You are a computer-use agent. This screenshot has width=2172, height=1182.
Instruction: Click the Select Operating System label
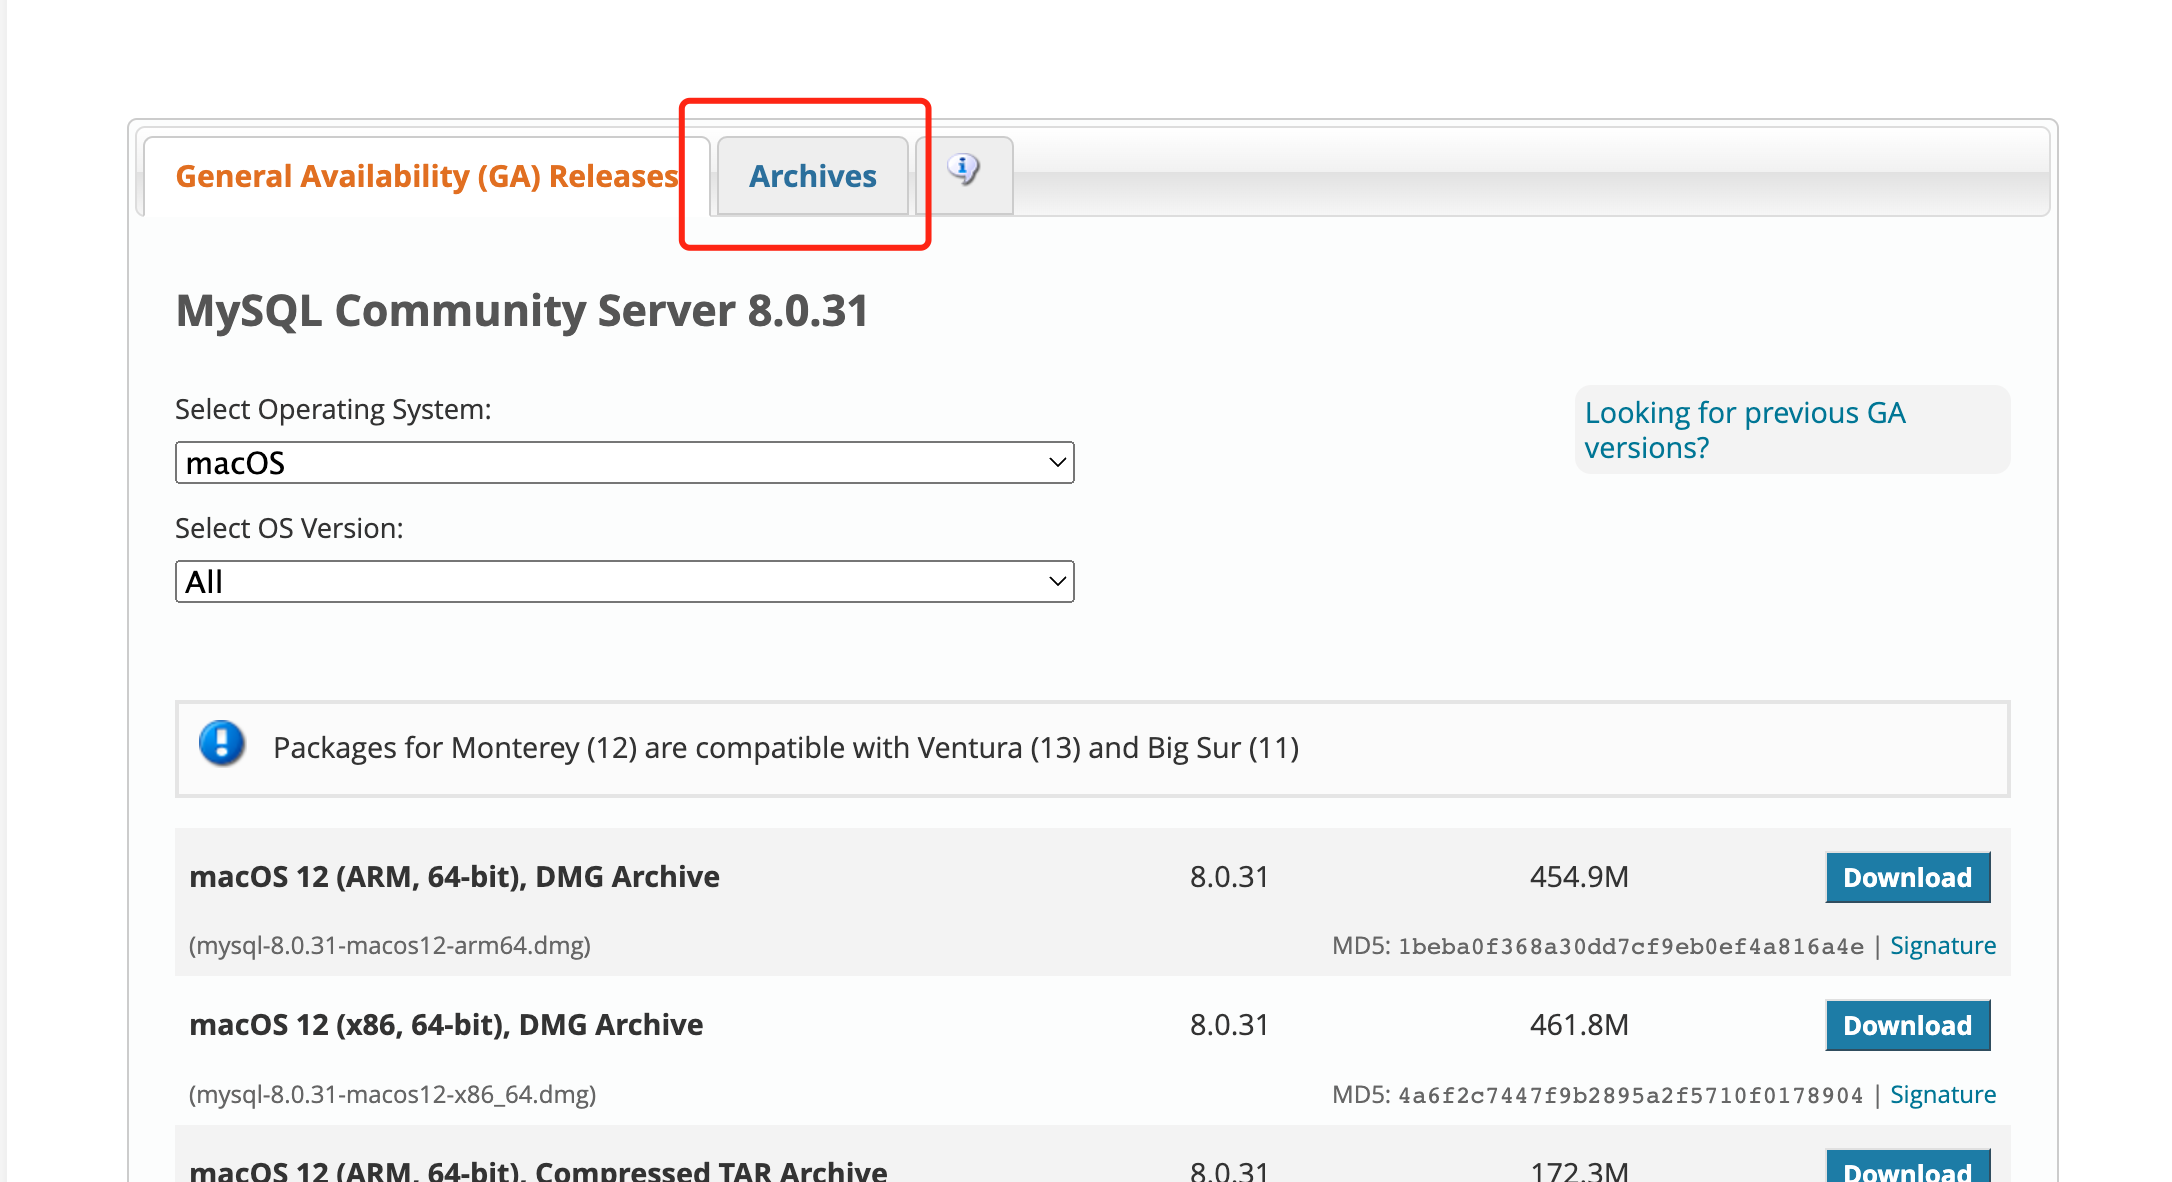(334, 410)
